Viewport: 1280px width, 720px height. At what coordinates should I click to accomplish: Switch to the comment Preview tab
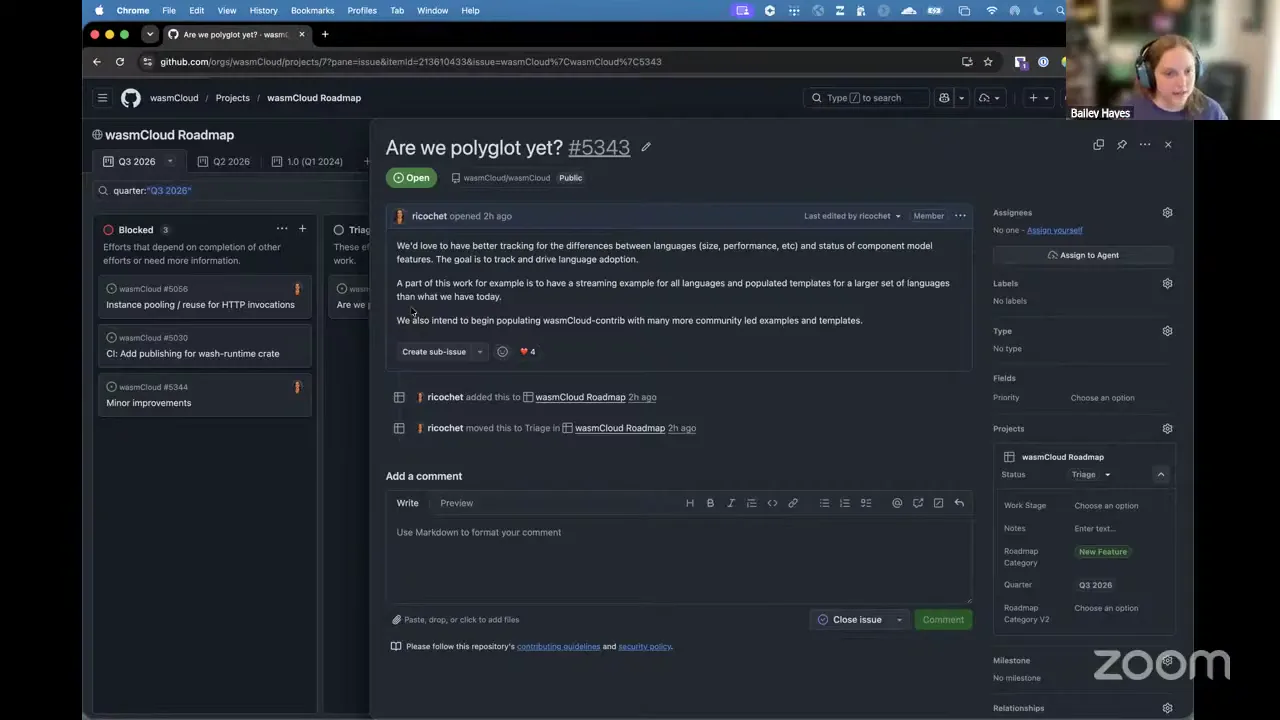(x=456, y=503)
